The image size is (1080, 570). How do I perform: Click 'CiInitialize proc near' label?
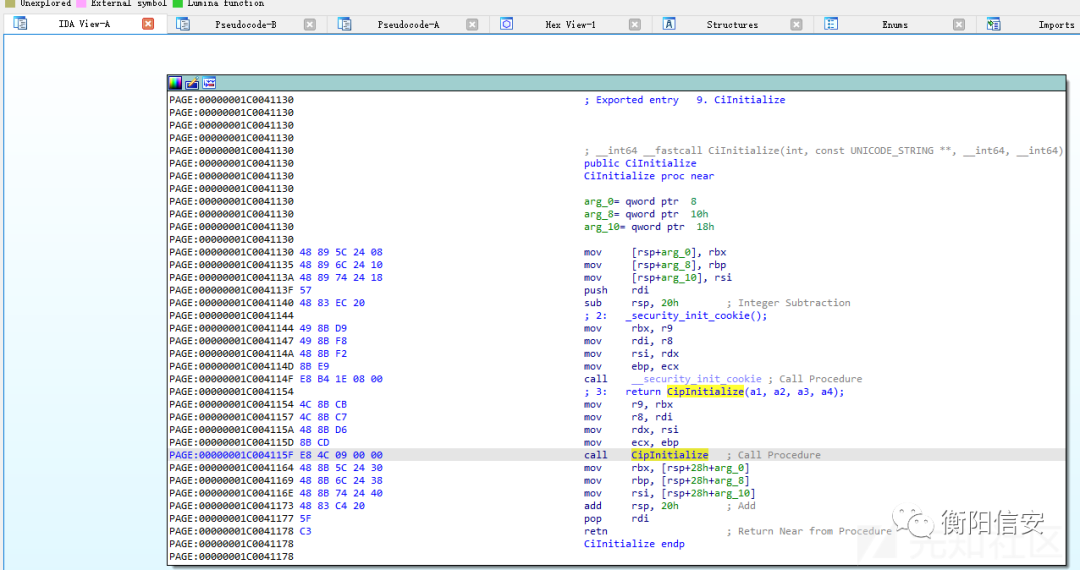(649, 176)
